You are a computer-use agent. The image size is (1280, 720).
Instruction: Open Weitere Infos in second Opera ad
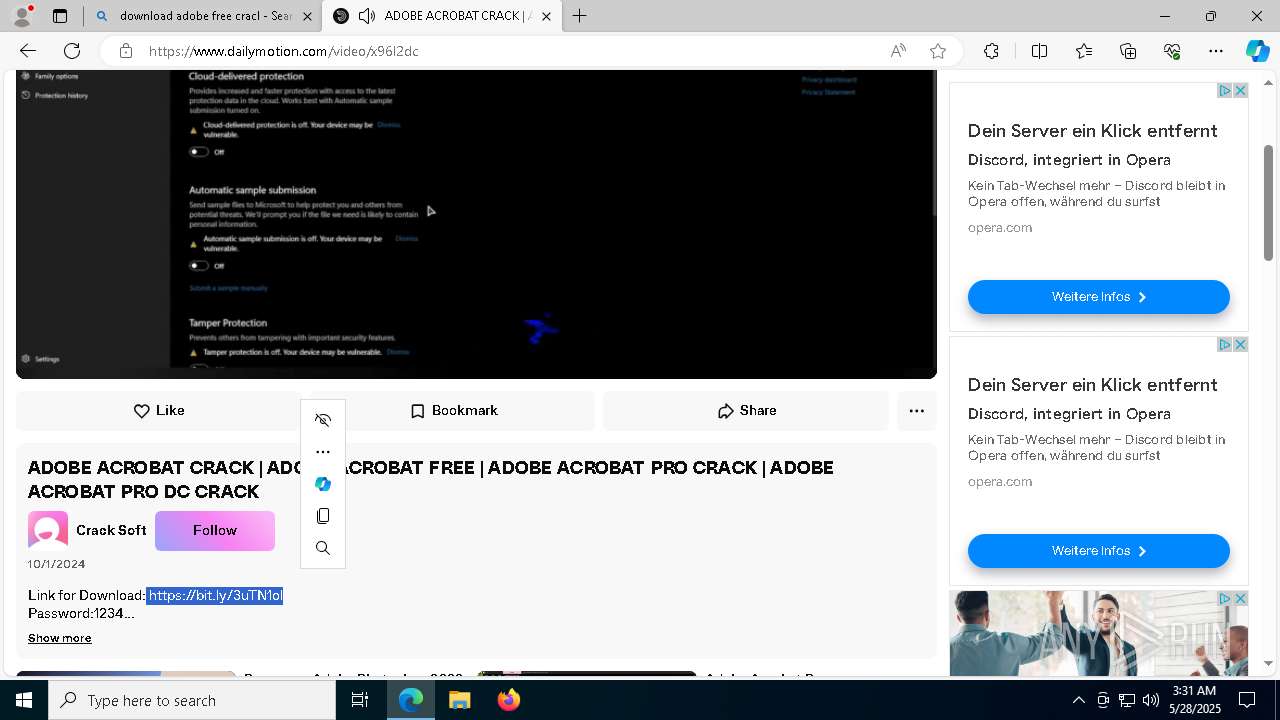pyautogui.click(x=1098, y=551)
